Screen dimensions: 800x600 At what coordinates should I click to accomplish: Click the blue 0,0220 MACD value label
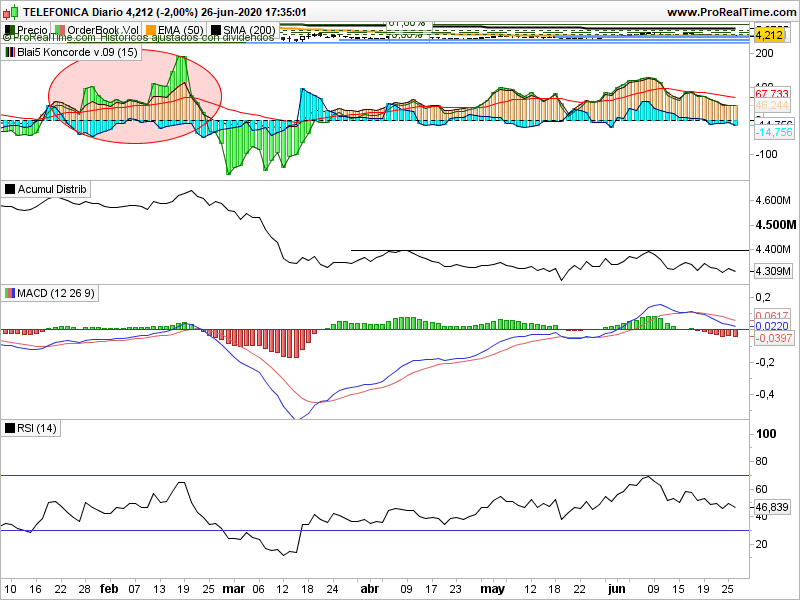click(771, 326)
